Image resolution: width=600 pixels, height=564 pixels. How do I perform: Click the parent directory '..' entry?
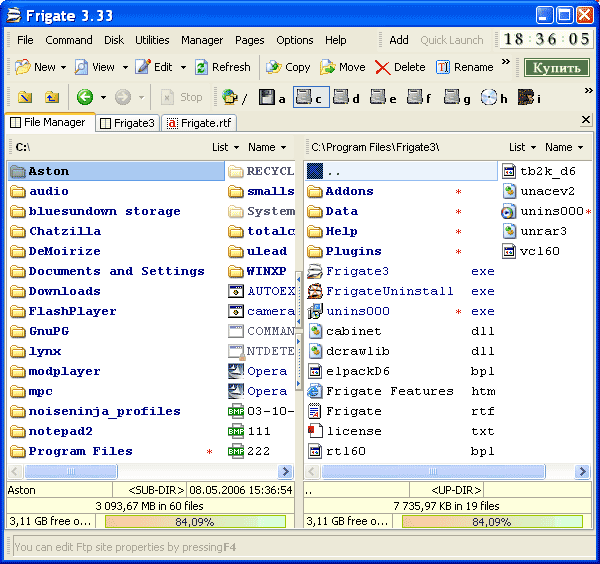[x=401, y=171]
